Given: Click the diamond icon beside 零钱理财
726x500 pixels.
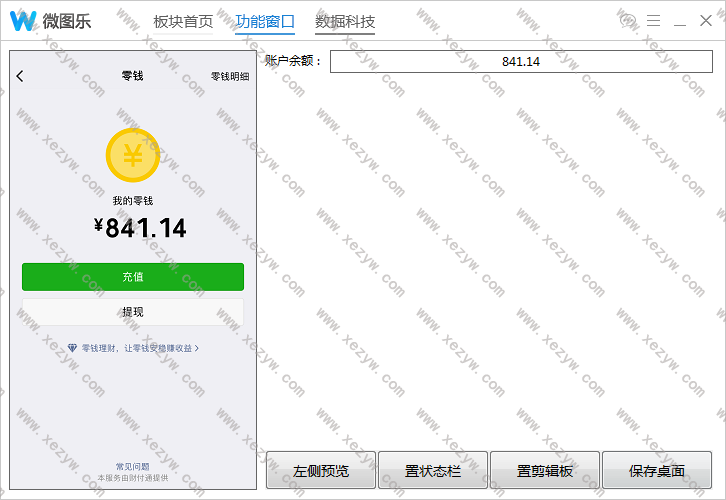Looking at the screenshot, I should point(72,348).
